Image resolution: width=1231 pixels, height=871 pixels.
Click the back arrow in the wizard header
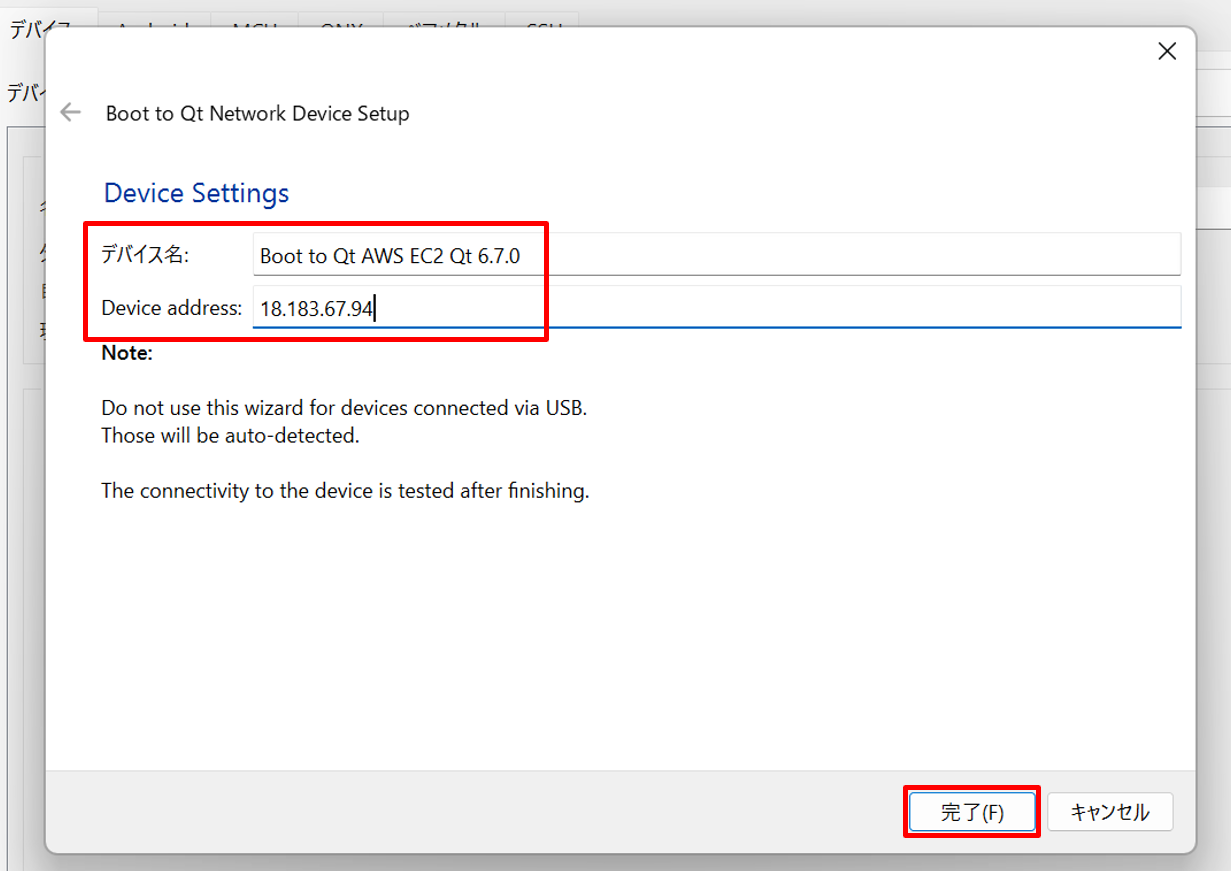click(70, 113)
